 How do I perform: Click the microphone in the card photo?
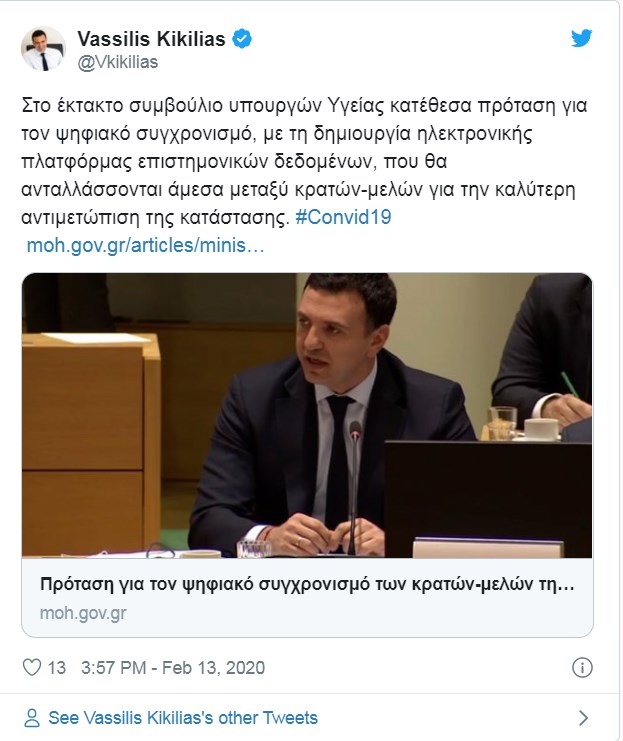tap(354, 487)
